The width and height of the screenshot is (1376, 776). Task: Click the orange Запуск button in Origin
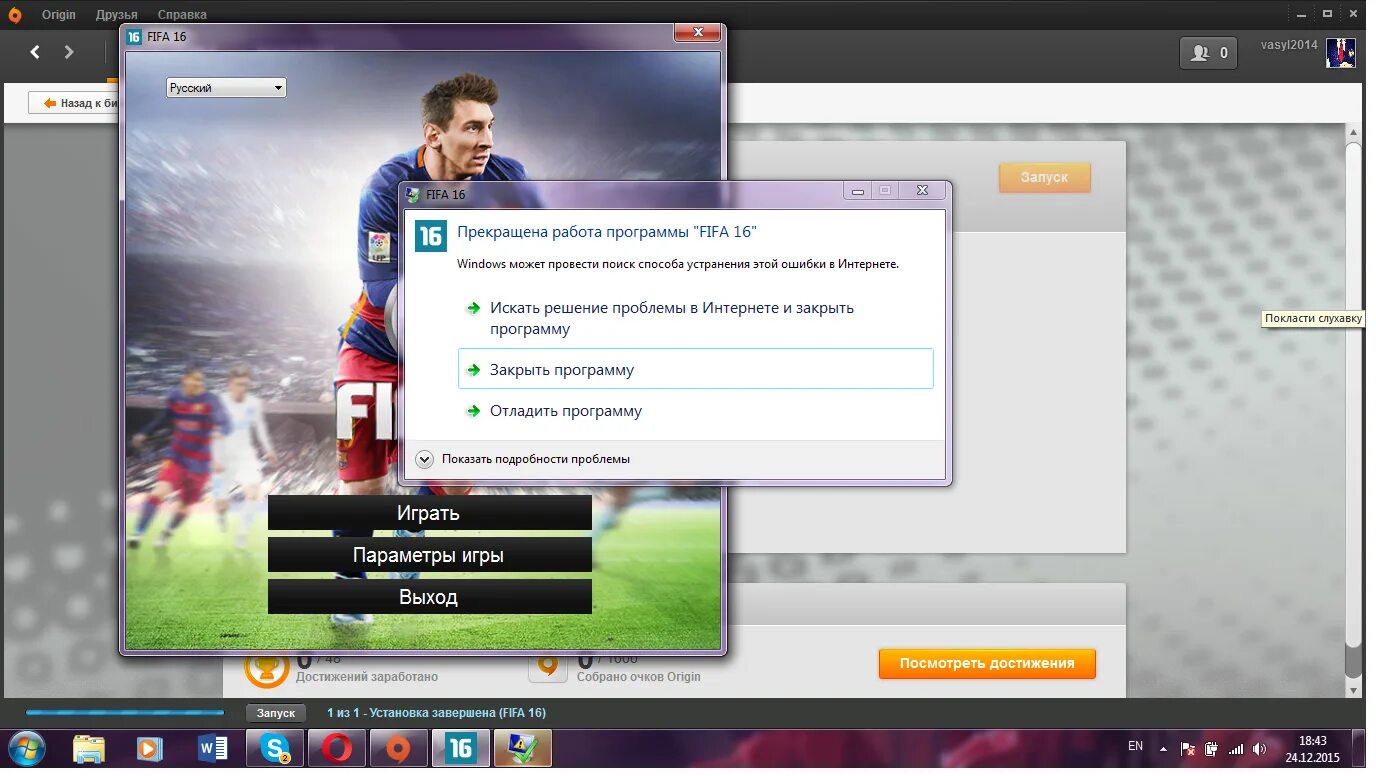click(1044, 177)
